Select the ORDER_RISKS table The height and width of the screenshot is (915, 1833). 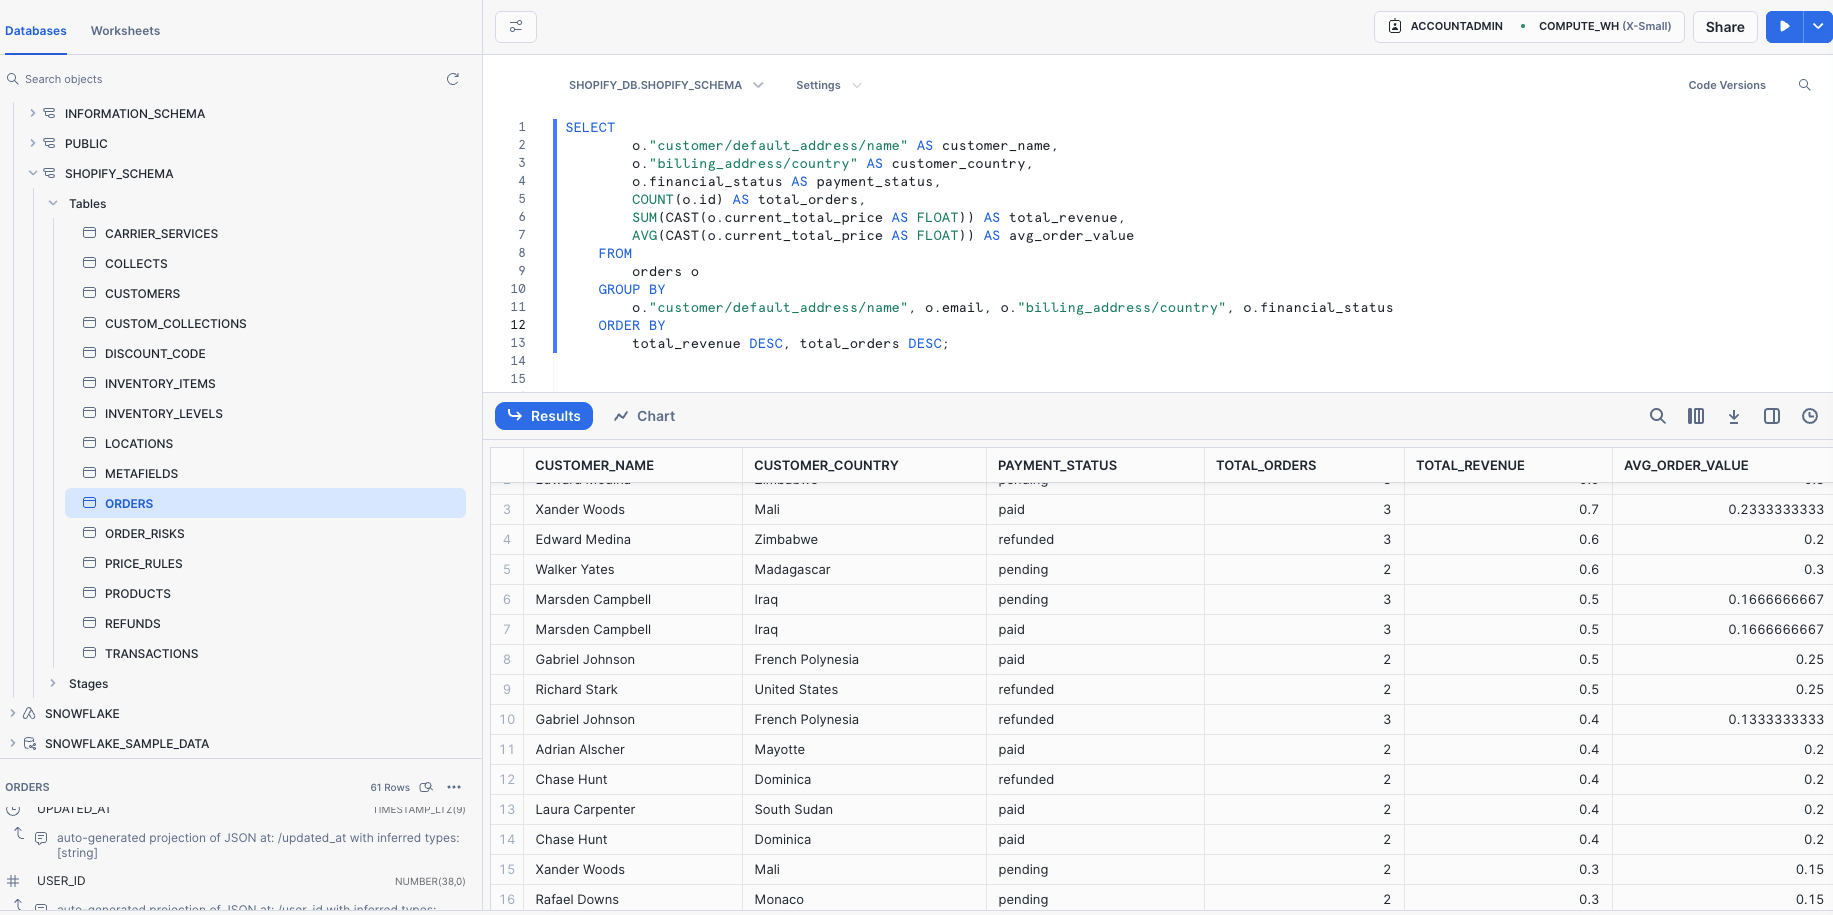(x=145, y=533)
